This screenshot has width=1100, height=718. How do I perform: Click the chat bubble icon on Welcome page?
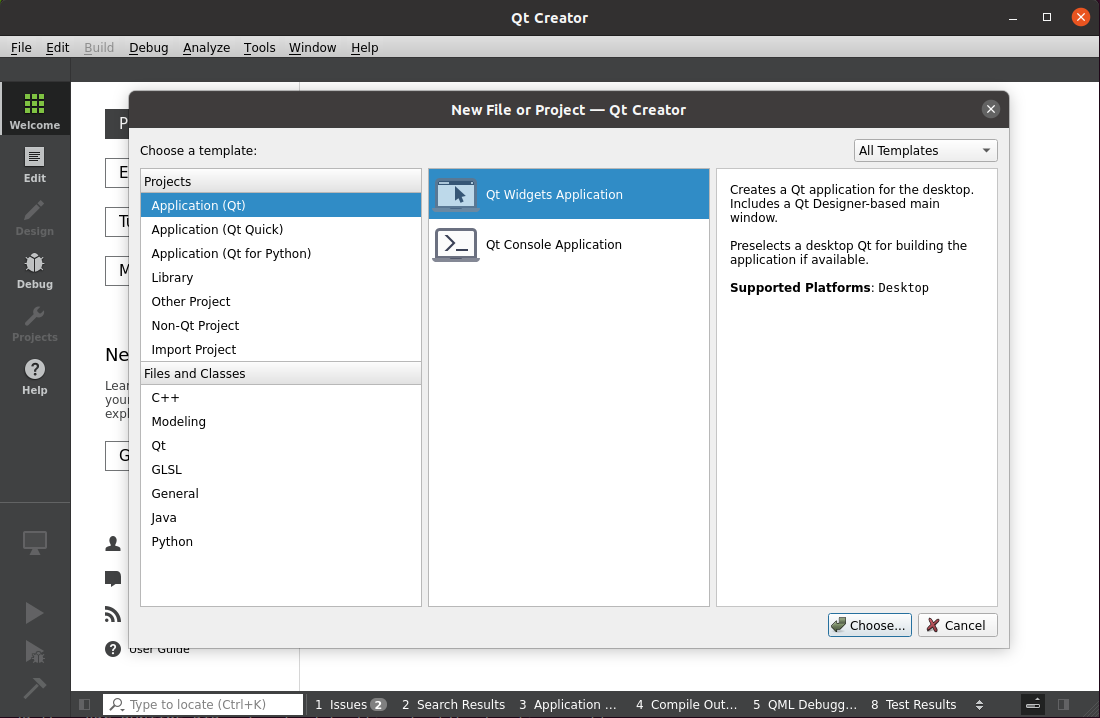pos(113,578)
